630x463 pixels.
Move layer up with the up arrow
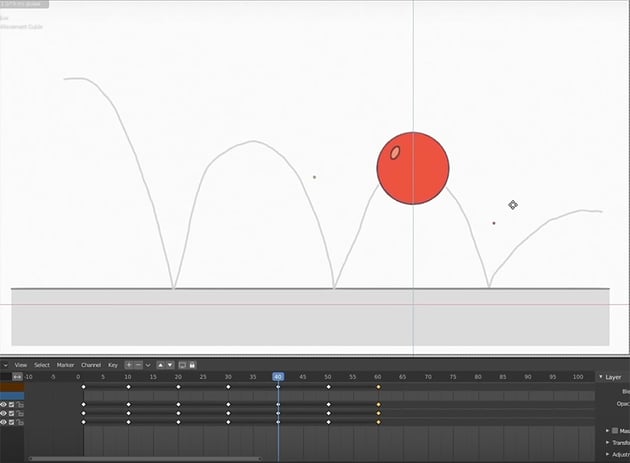pyautogui.click(x=161, y=365)
